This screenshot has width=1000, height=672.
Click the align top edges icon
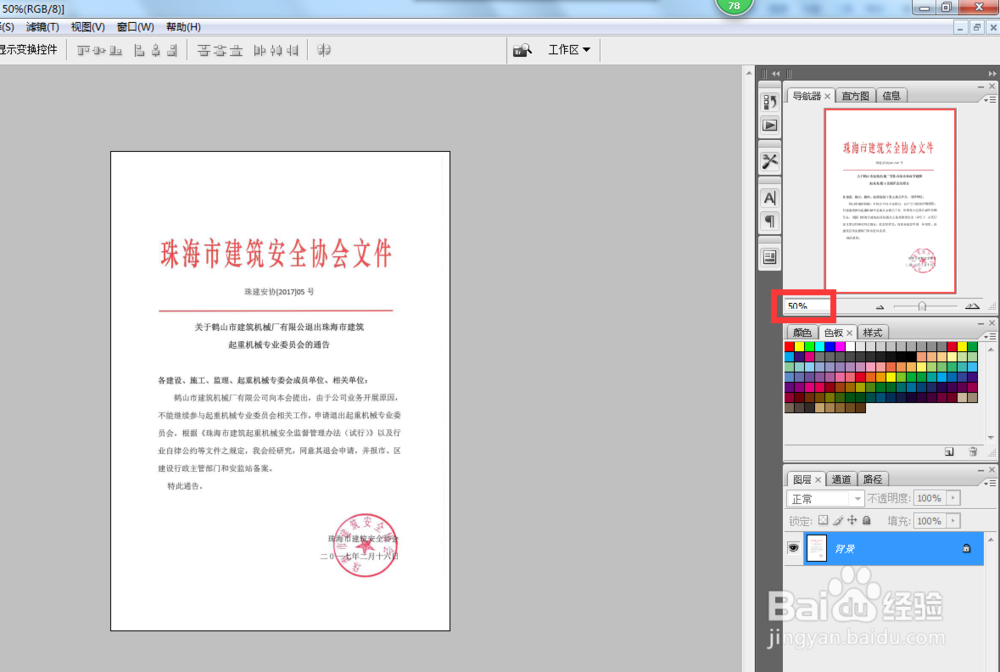[x=84, y=50]
